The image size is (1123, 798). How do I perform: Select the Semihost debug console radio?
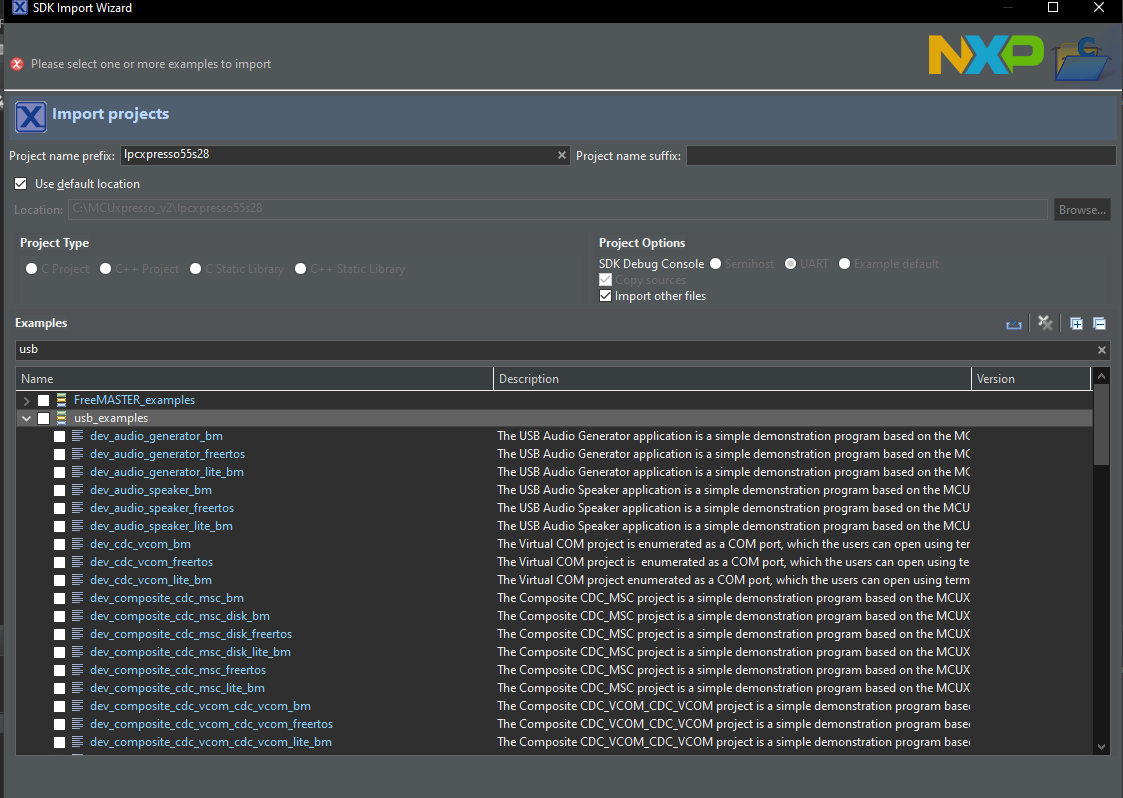pos(715,264)
